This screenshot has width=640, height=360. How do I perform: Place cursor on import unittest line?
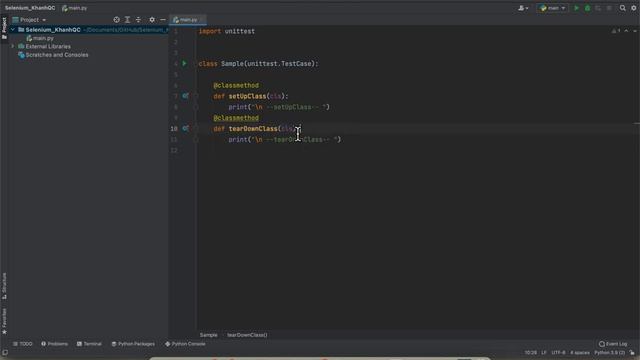tap(227, 31)
